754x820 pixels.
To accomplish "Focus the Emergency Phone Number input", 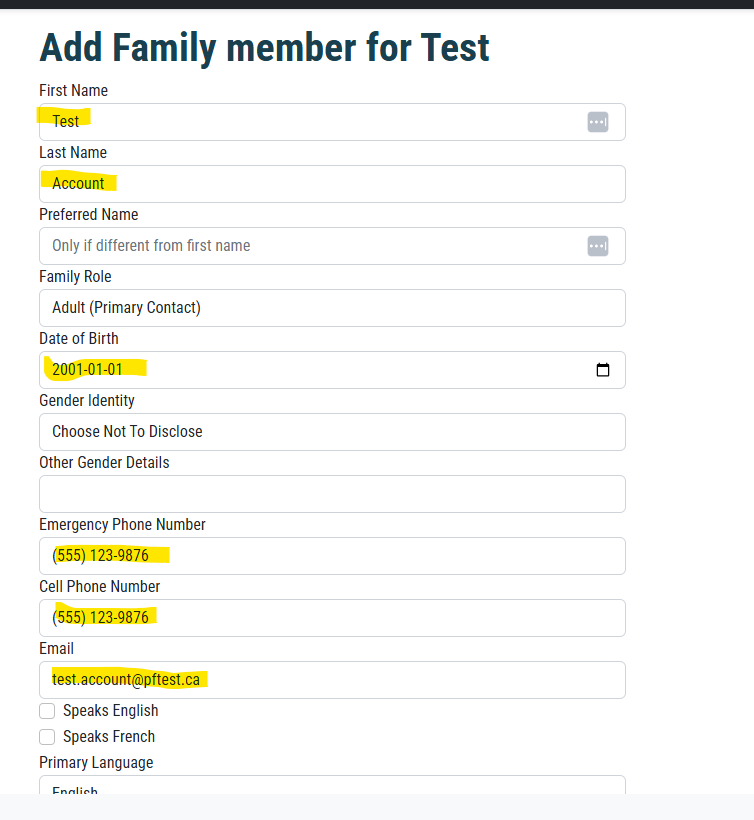I will click(x=332, y=556).
